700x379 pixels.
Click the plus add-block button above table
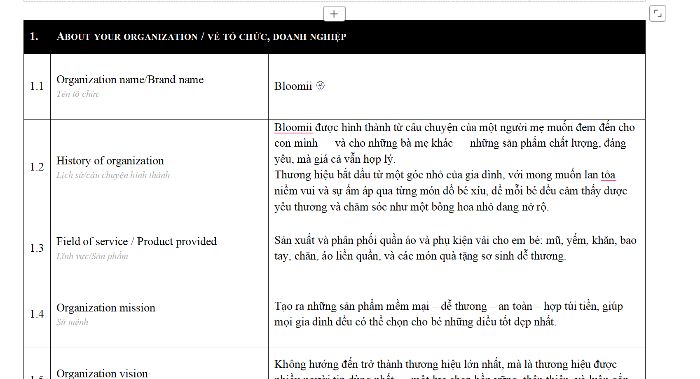click(334, 13)
